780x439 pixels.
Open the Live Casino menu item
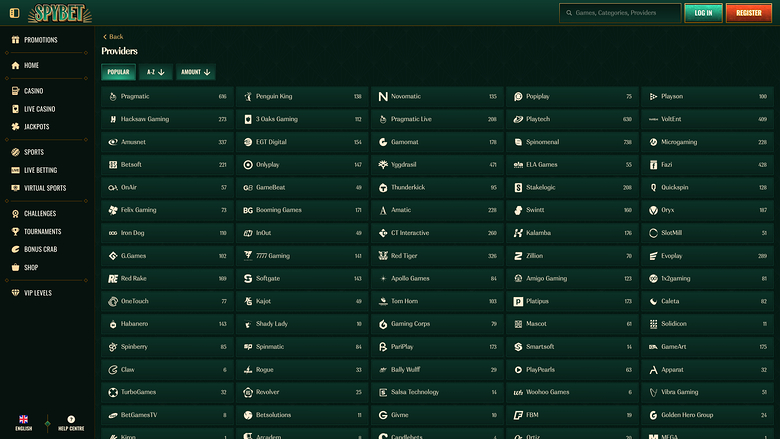click(x=40, y=109)
